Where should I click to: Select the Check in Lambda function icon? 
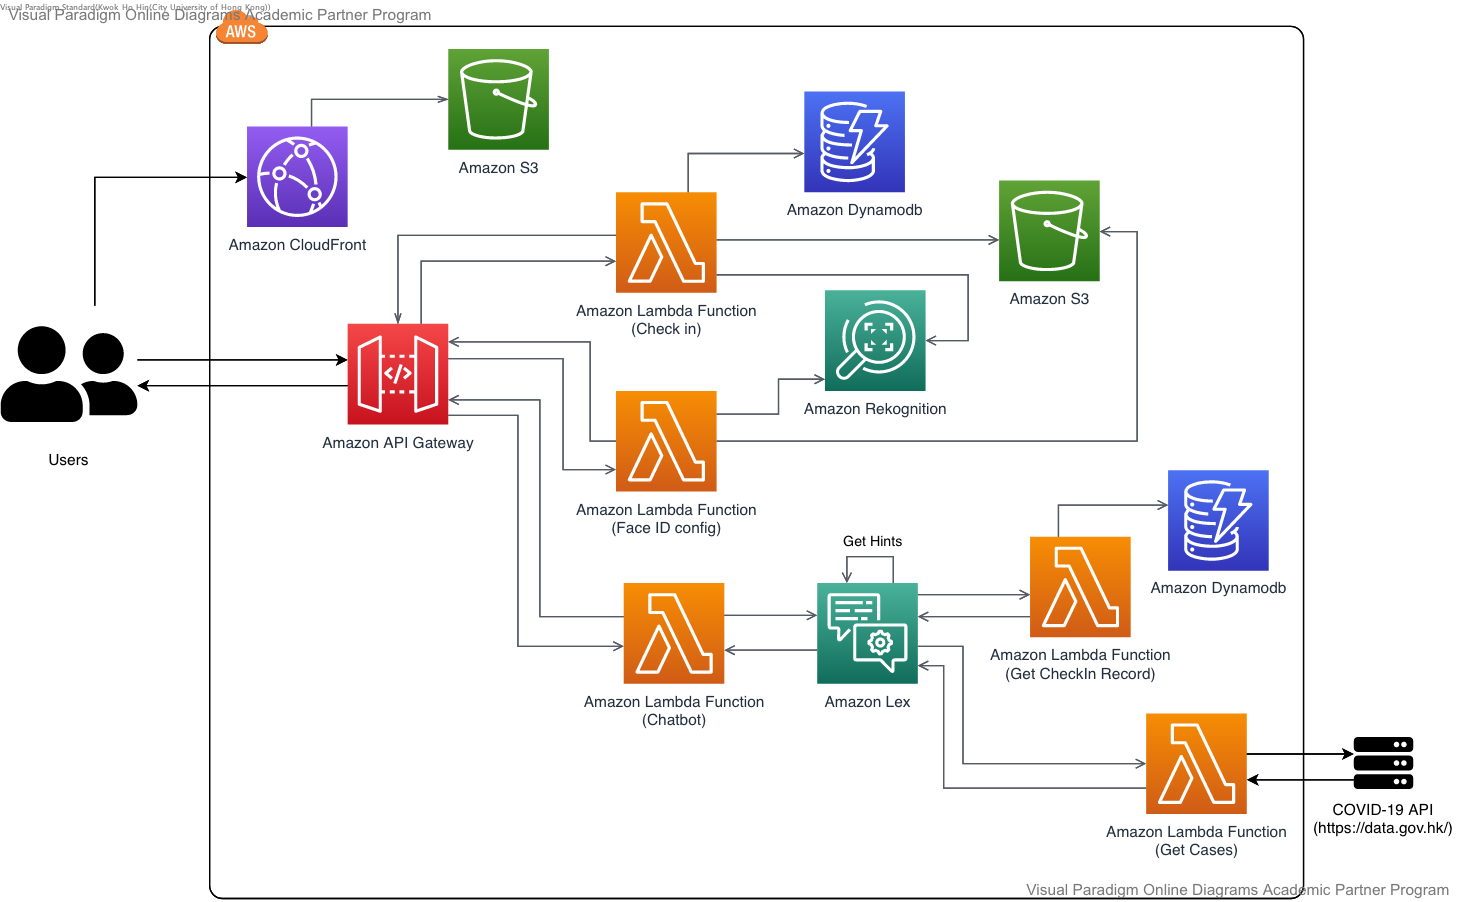[666, 242]
